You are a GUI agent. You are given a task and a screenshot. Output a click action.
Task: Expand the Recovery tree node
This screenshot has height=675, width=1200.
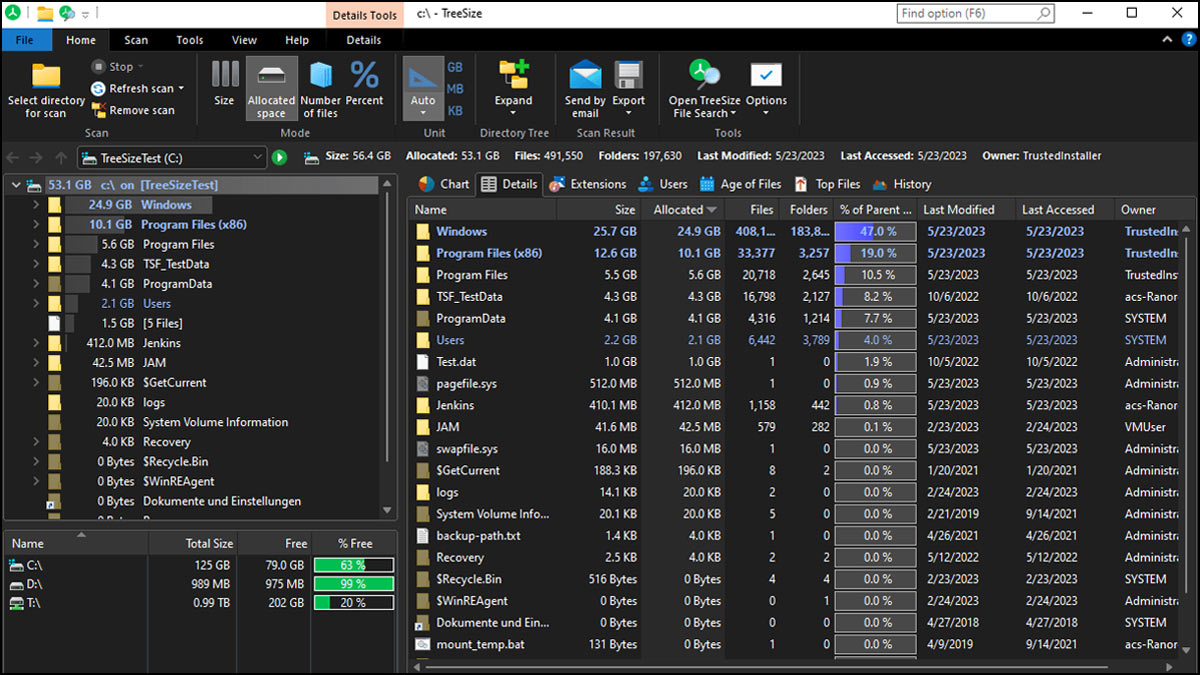37,442
